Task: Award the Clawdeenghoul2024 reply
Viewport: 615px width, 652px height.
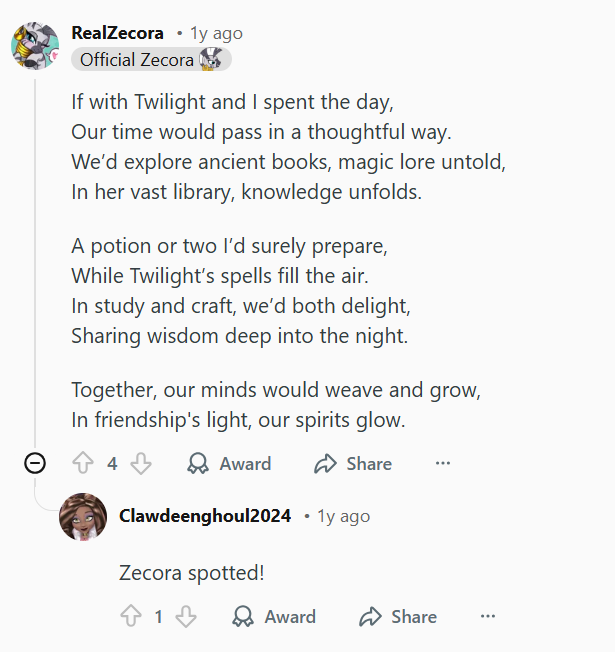Action: tap(273, 616)
